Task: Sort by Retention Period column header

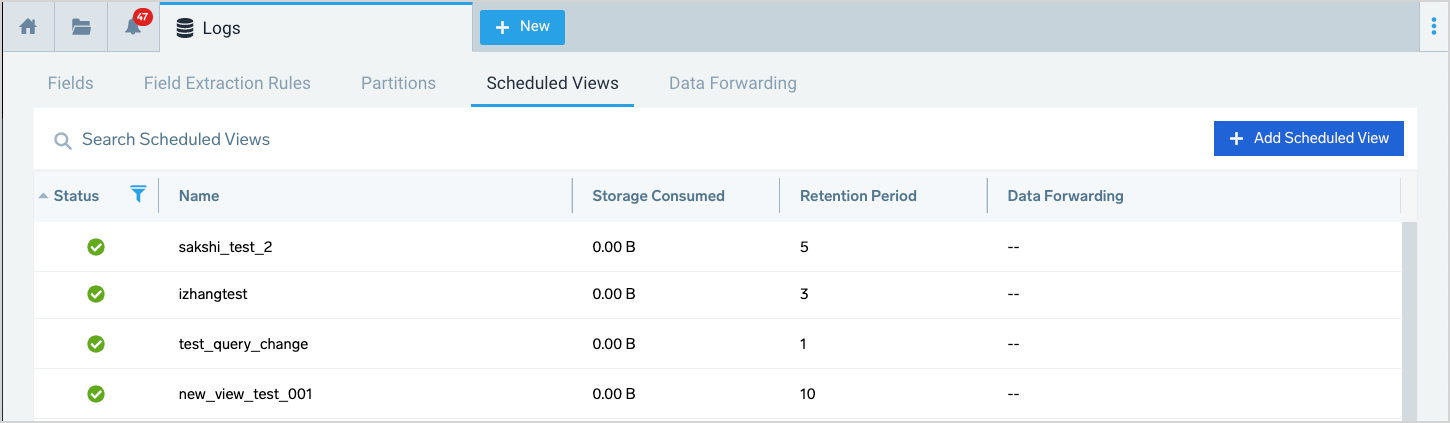Action: click(x=858, y=196)
